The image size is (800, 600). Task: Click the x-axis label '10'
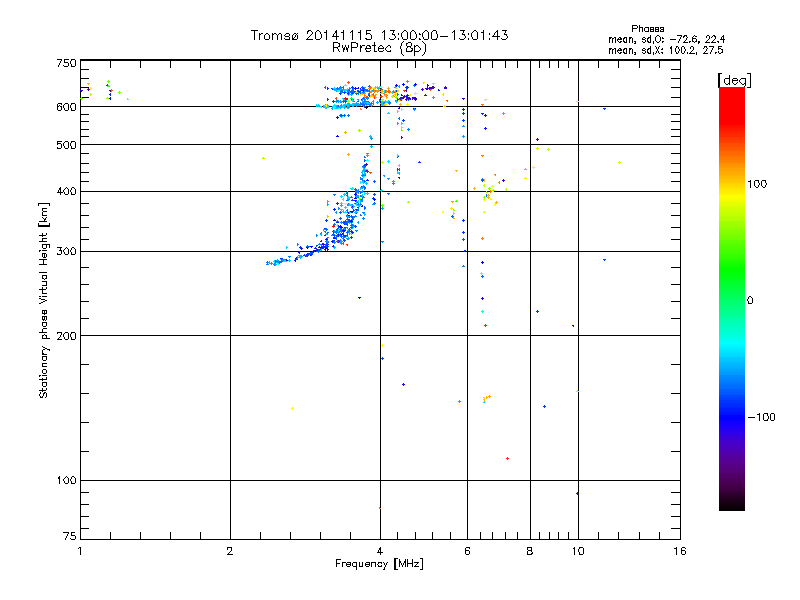coord(578,551)
